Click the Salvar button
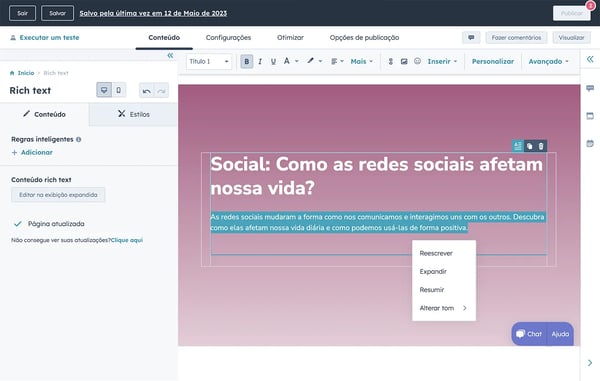The image size is (600, 381). 57,13
